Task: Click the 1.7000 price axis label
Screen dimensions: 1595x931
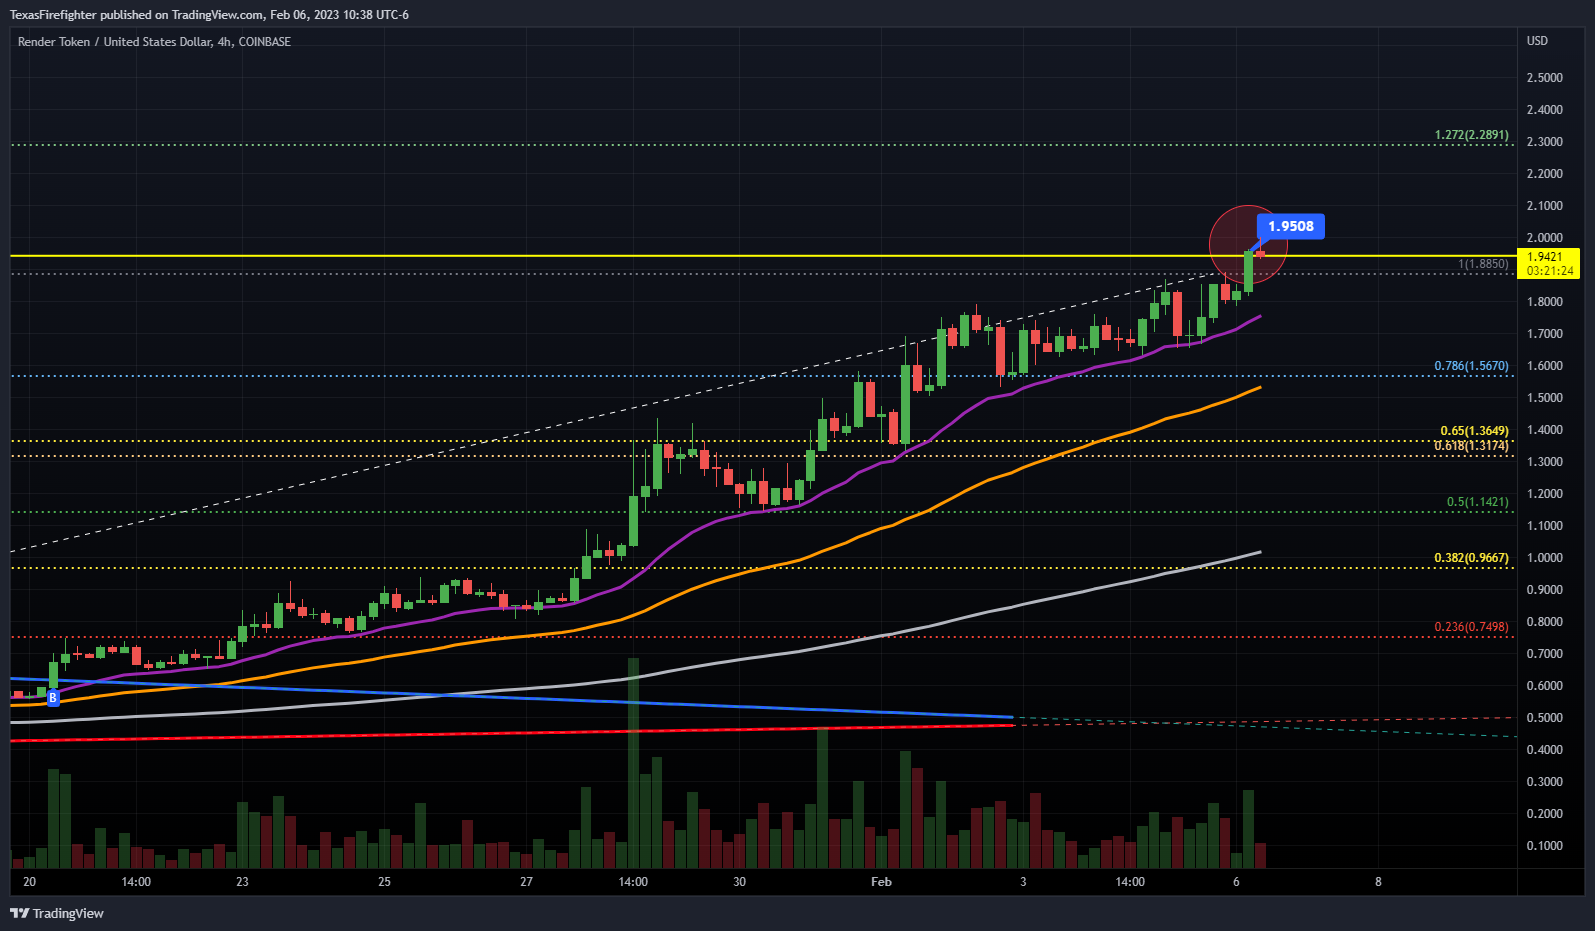Action: coord(1545,334)
